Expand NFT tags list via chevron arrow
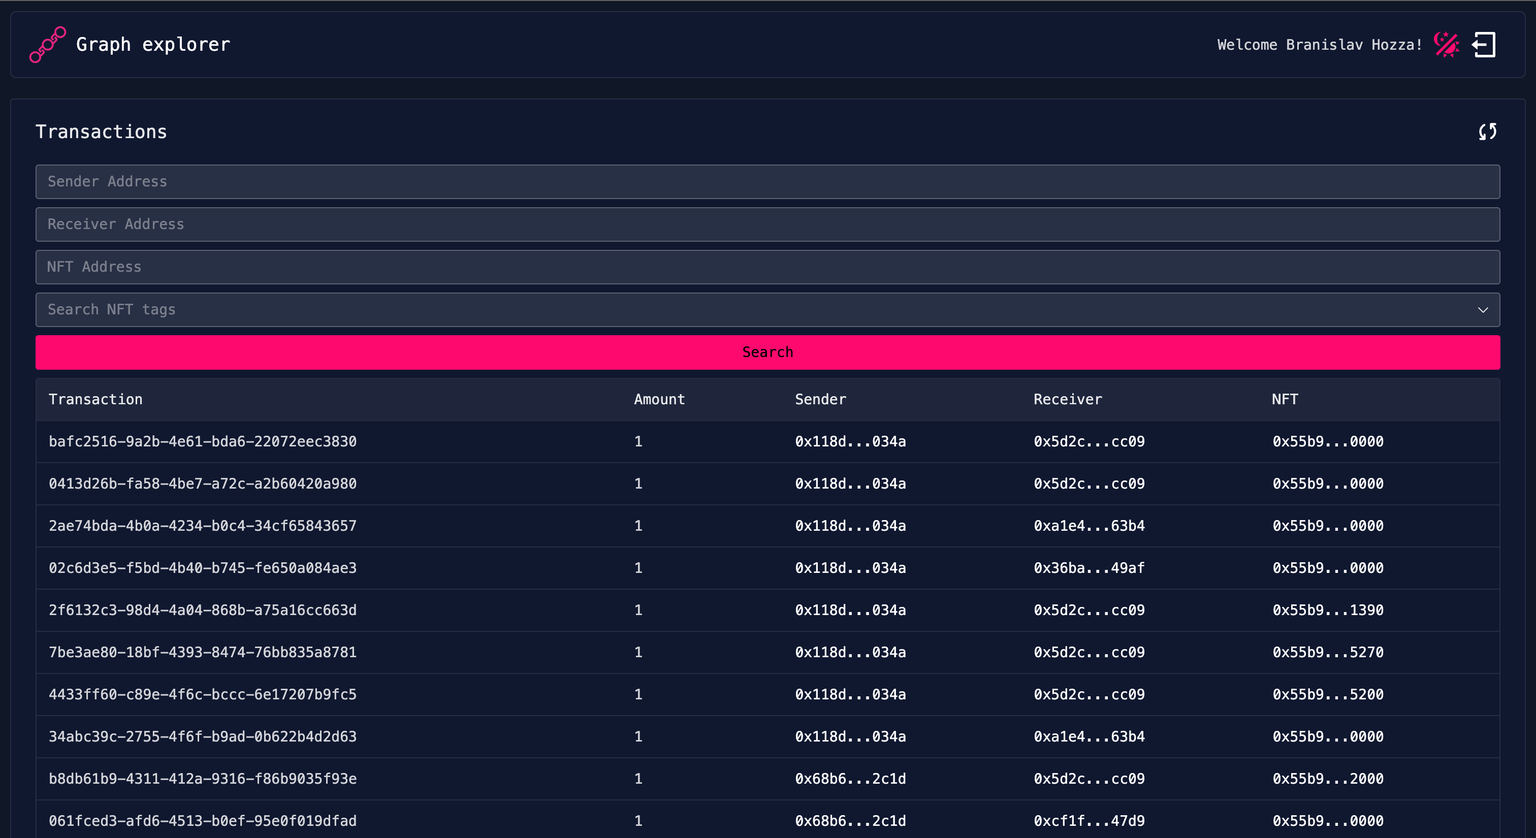 point(1483,310)
